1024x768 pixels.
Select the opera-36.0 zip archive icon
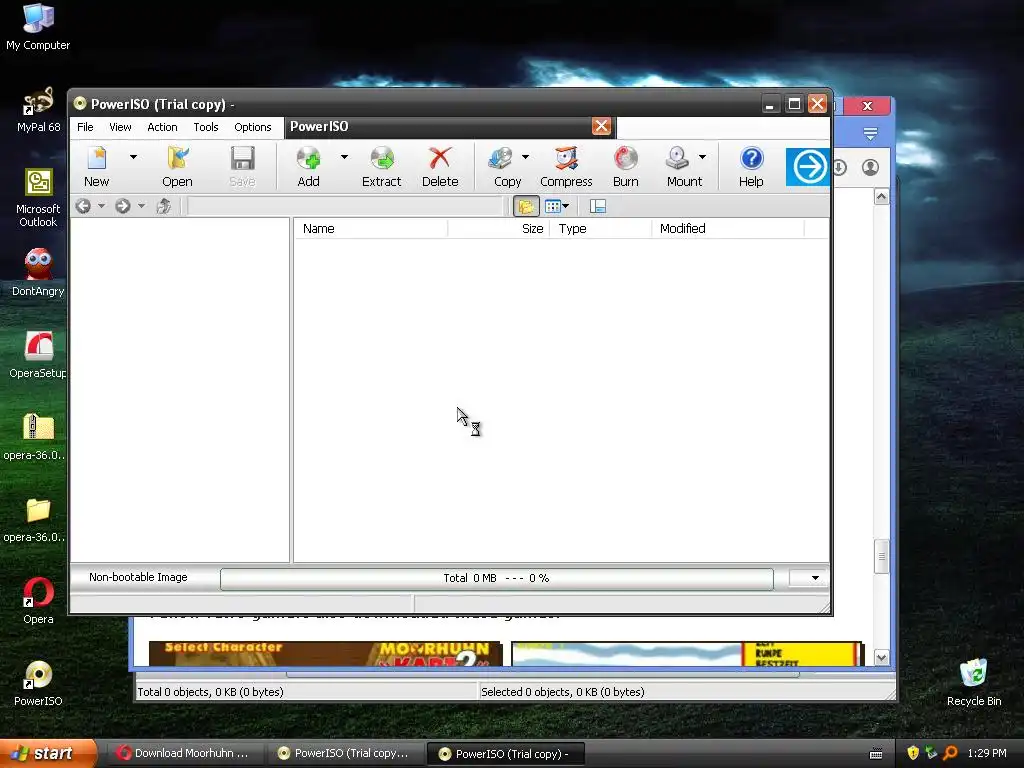click(x=38, y=436)
